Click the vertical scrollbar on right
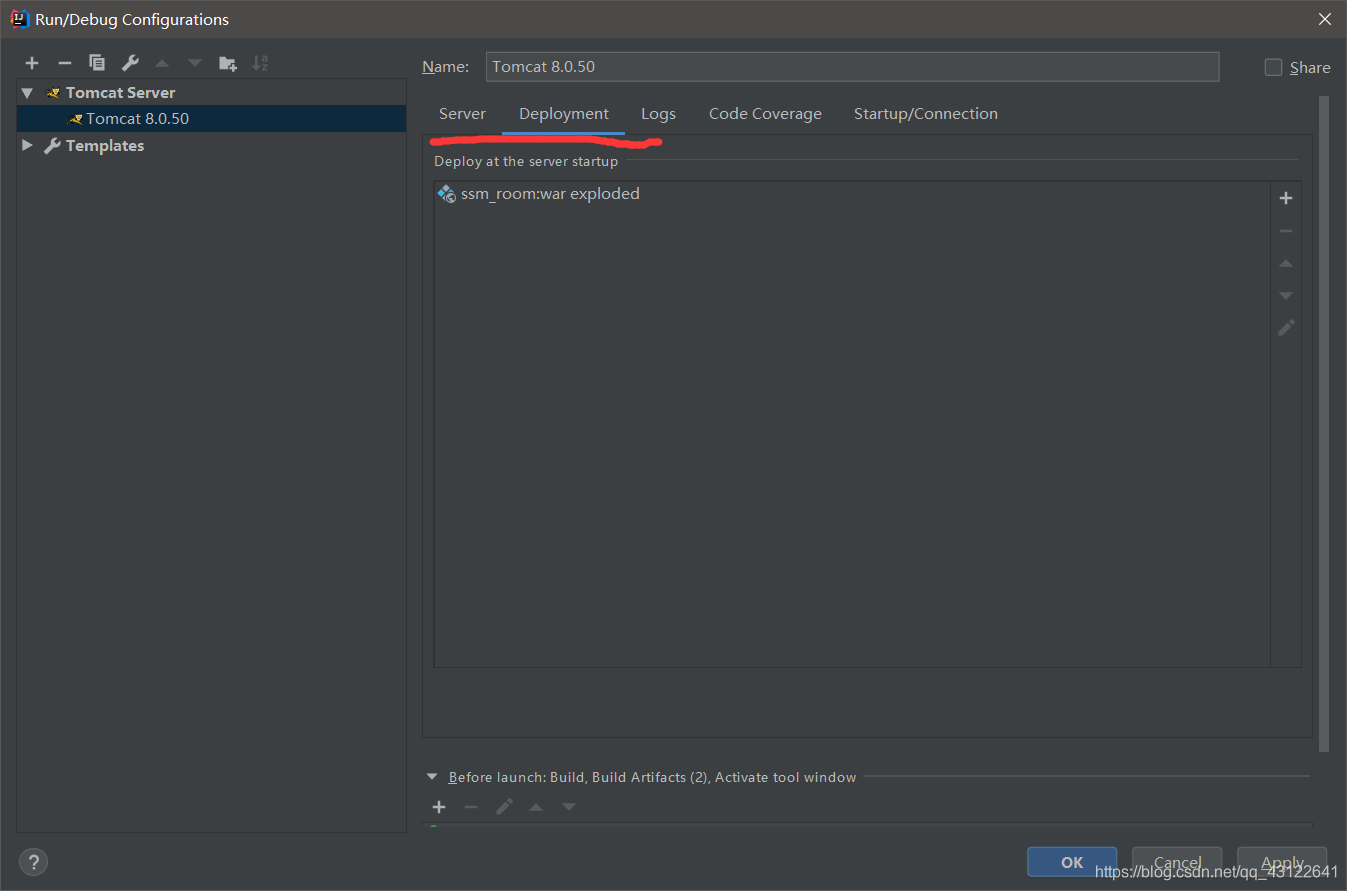This screenshot has width=1347, height=891. [x=1324, y=424]
